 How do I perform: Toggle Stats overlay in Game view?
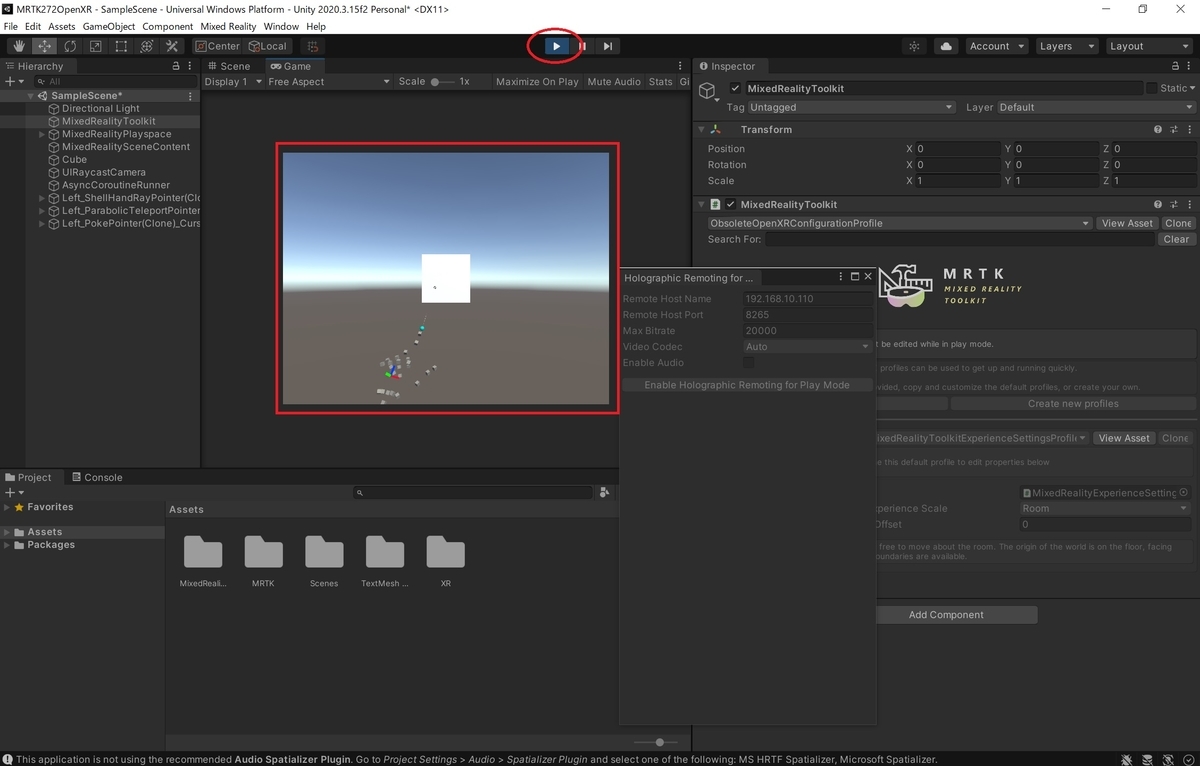coord(661,82)
